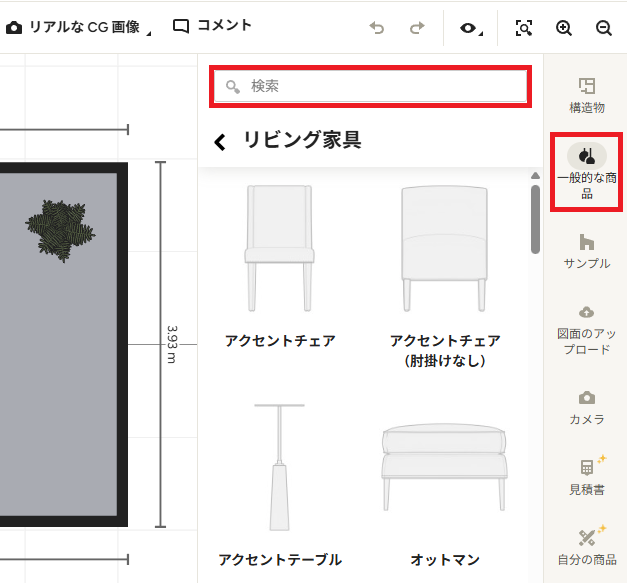Open the 見積書 sidebar tab
627x583 pixels.
click(x=587, y=476)
